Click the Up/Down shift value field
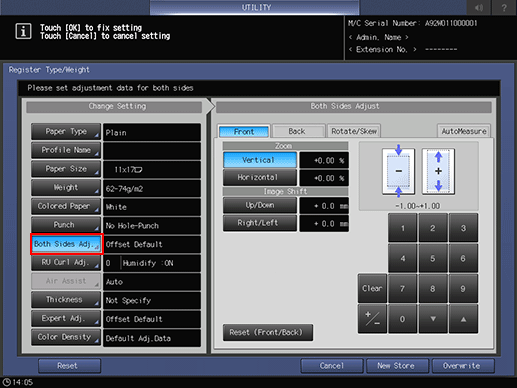Screen dimensions: 517x388 tap(324, 206)
